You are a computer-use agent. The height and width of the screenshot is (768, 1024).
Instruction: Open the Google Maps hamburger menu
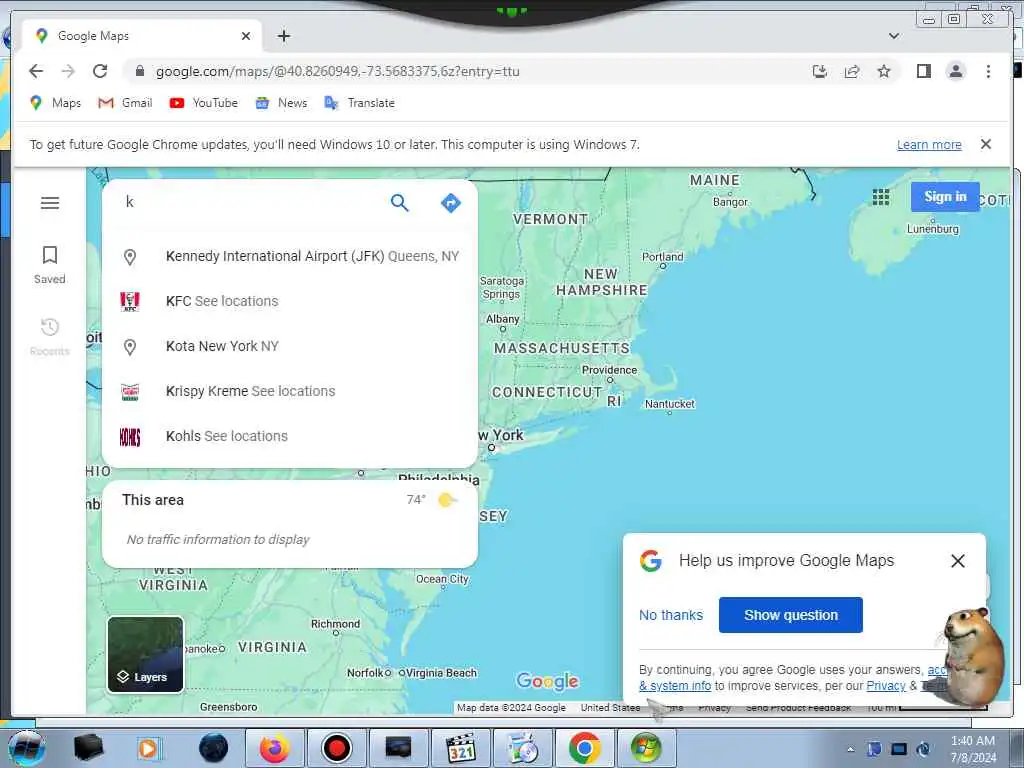pos(50,203)
